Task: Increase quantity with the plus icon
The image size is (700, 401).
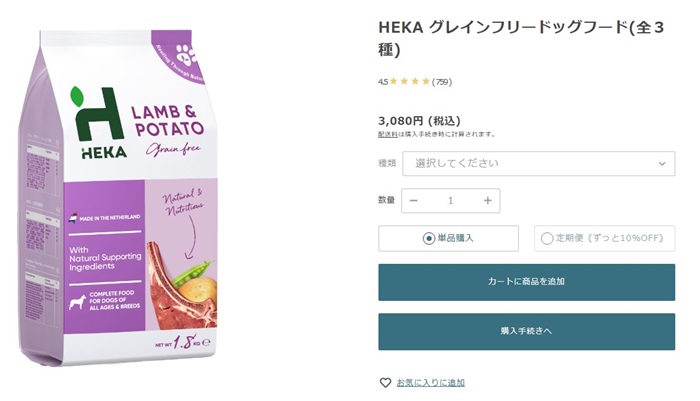Action: pos(488,200)
